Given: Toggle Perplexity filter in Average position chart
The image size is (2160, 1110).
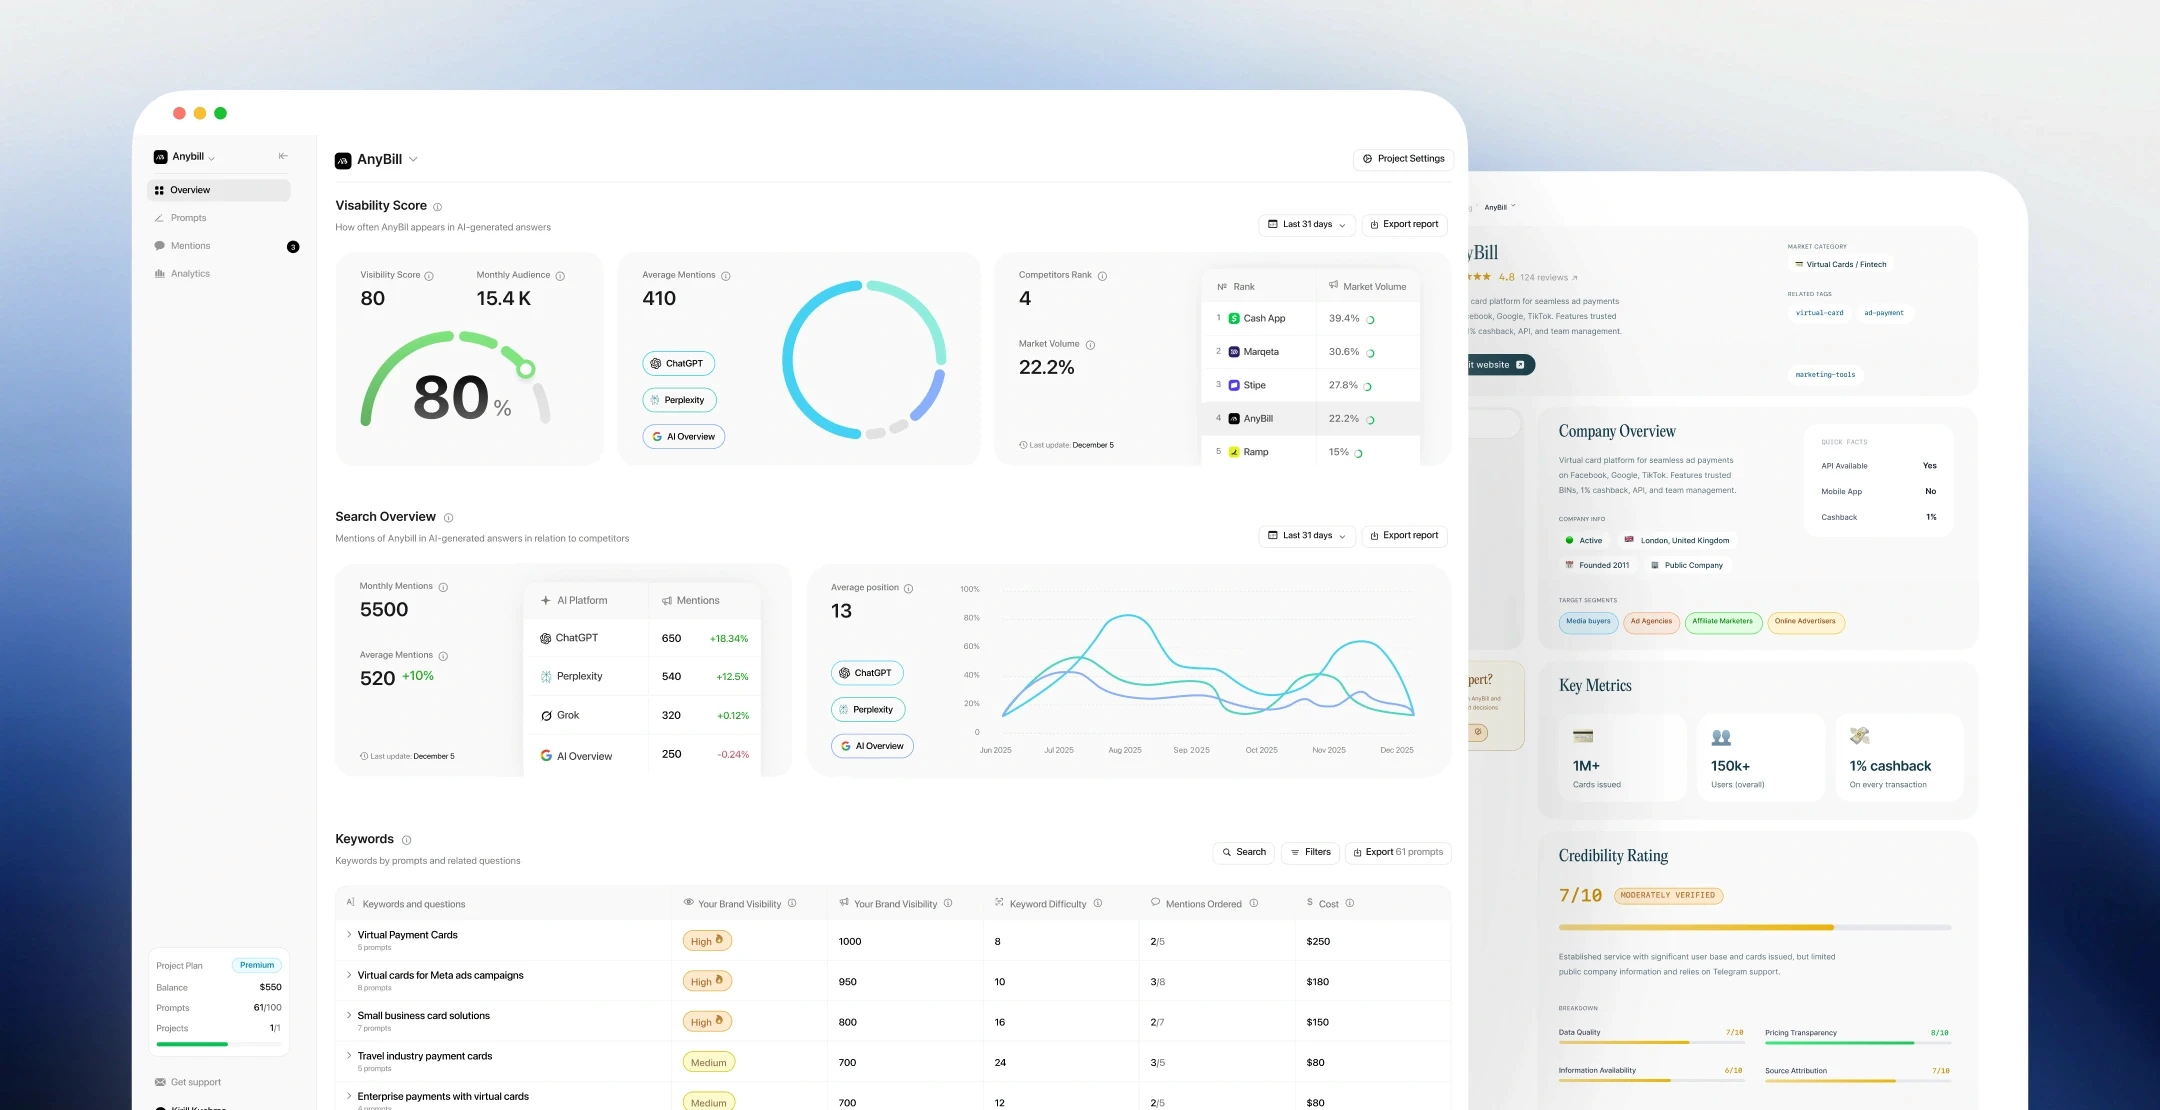Looking at the screenshot, I should [867, 710].
